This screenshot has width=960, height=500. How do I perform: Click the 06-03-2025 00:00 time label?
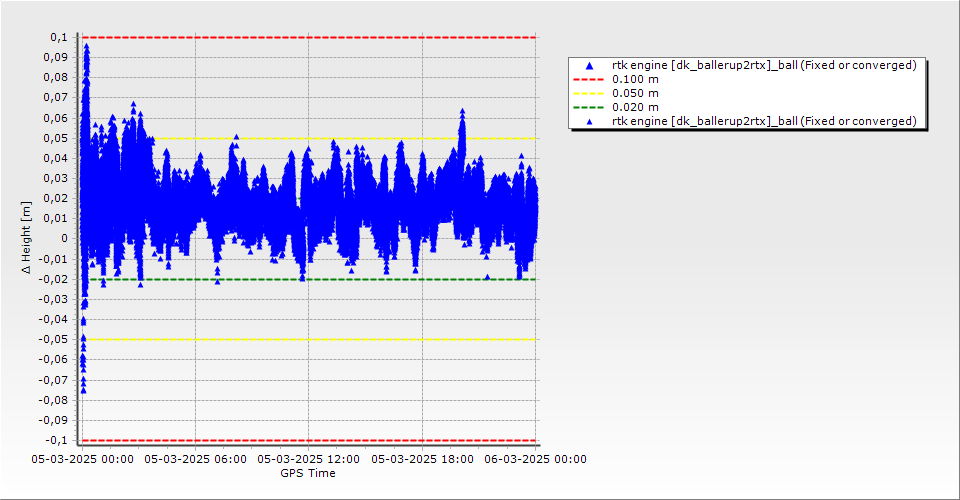tap(536, 459)
